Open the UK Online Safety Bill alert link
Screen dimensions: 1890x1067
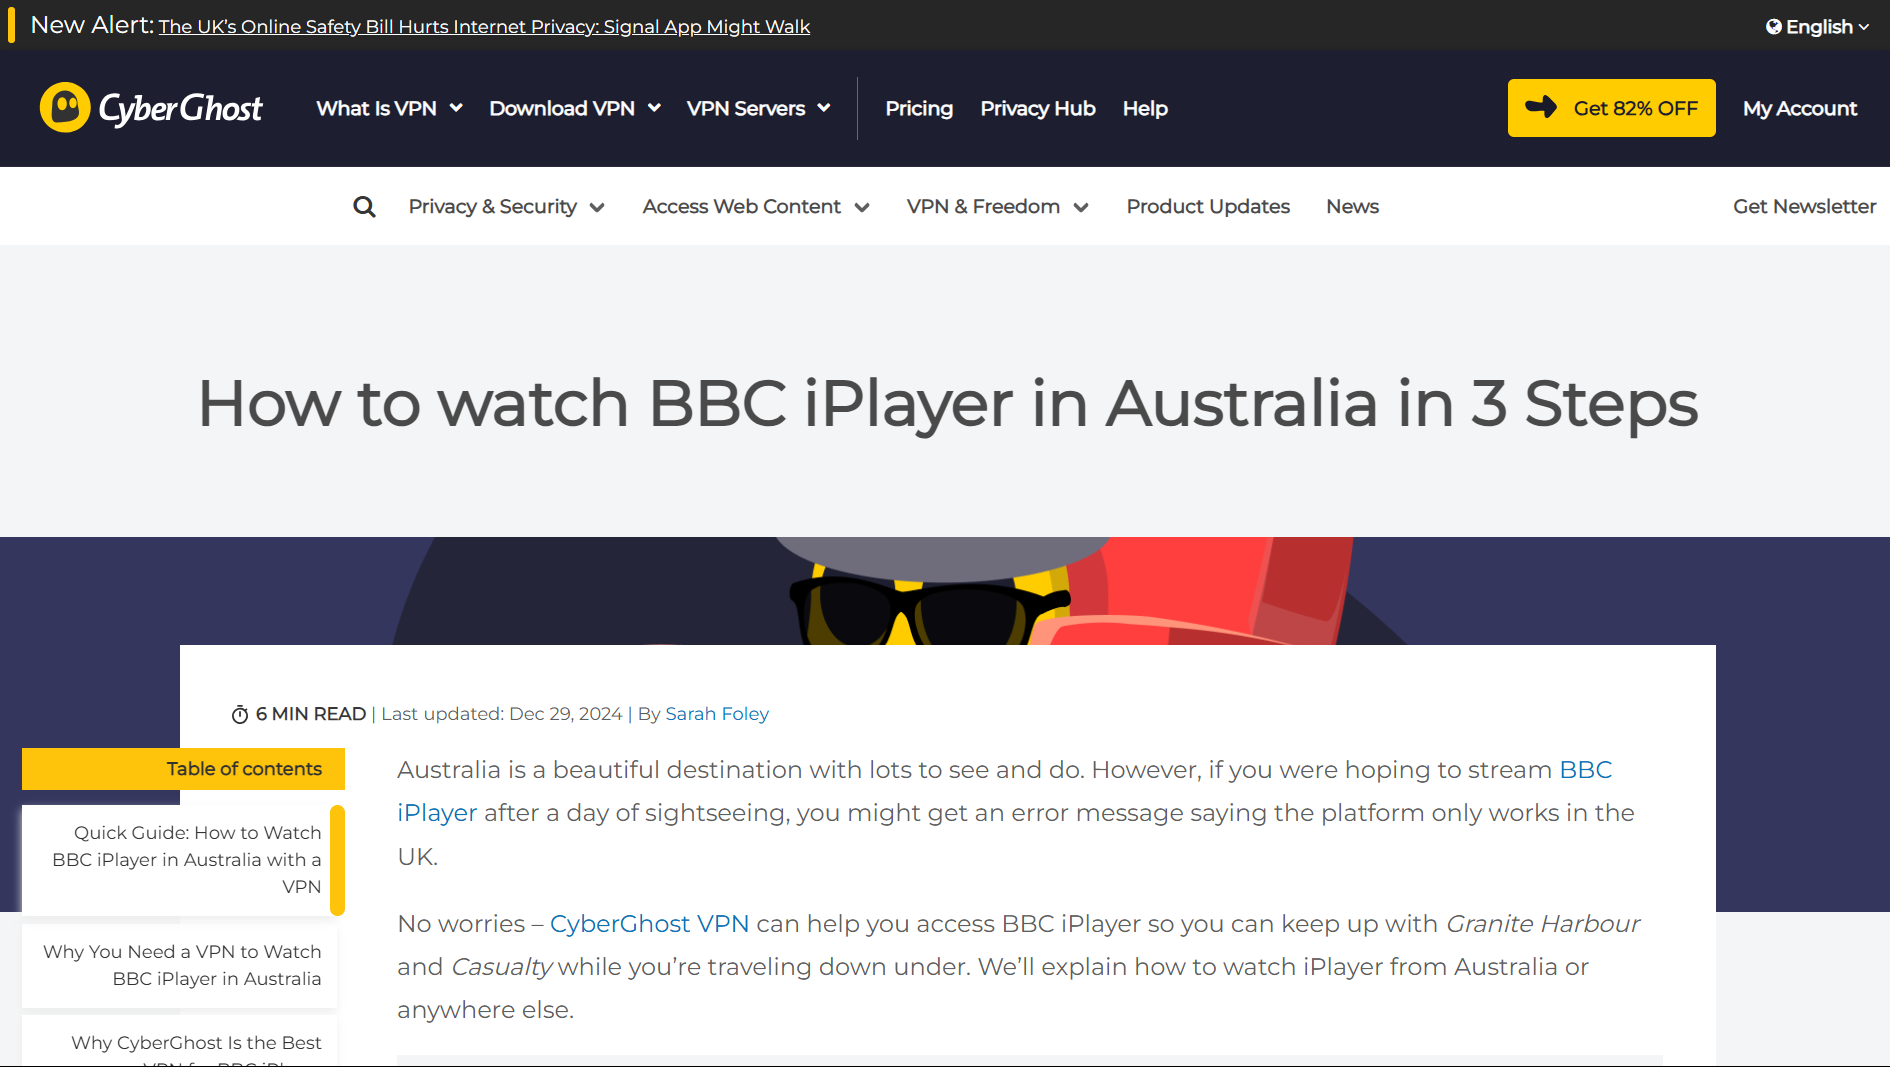(484, 27)
